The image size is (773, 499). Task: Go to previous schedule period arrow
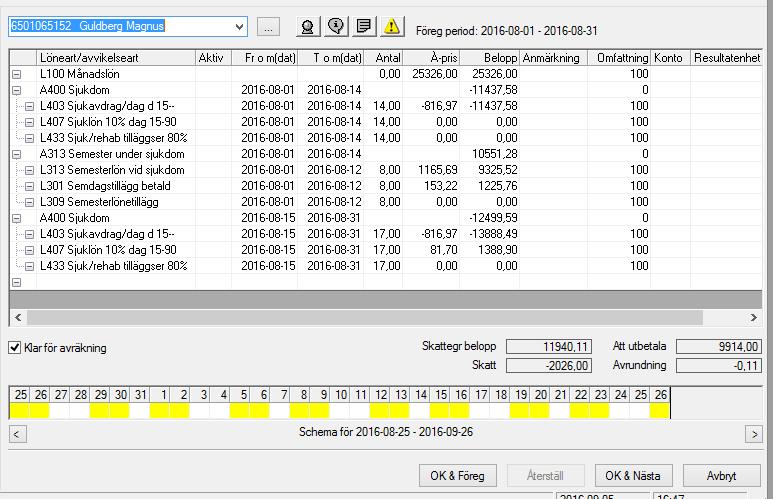coord(17,434)
